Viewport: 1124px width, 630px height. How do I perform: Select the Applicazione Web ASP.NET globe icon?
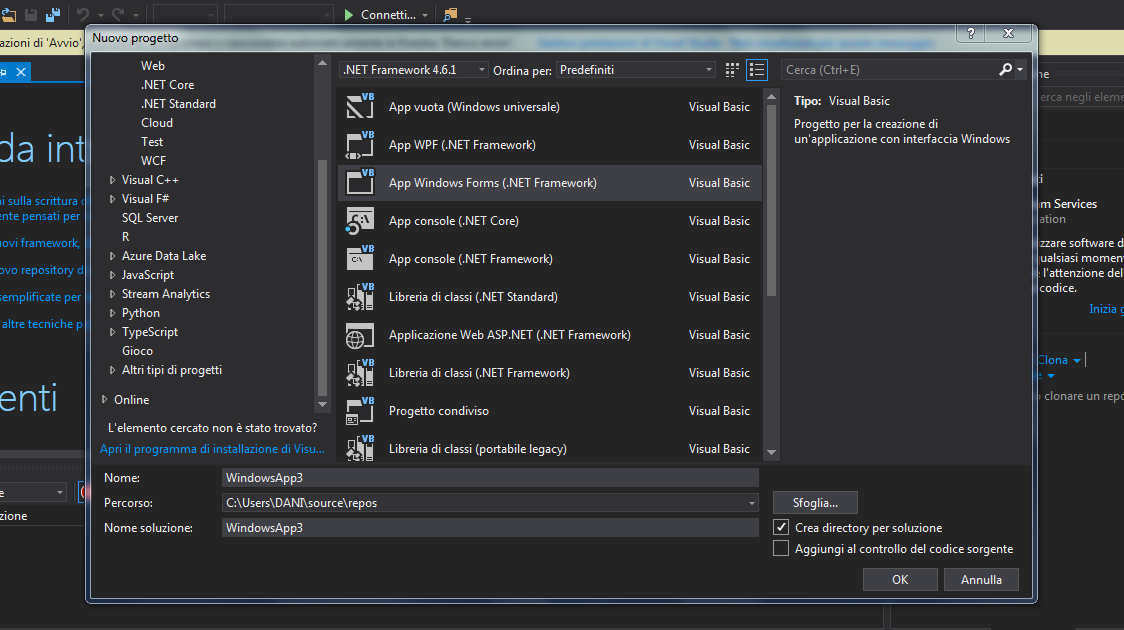point(360,335)
